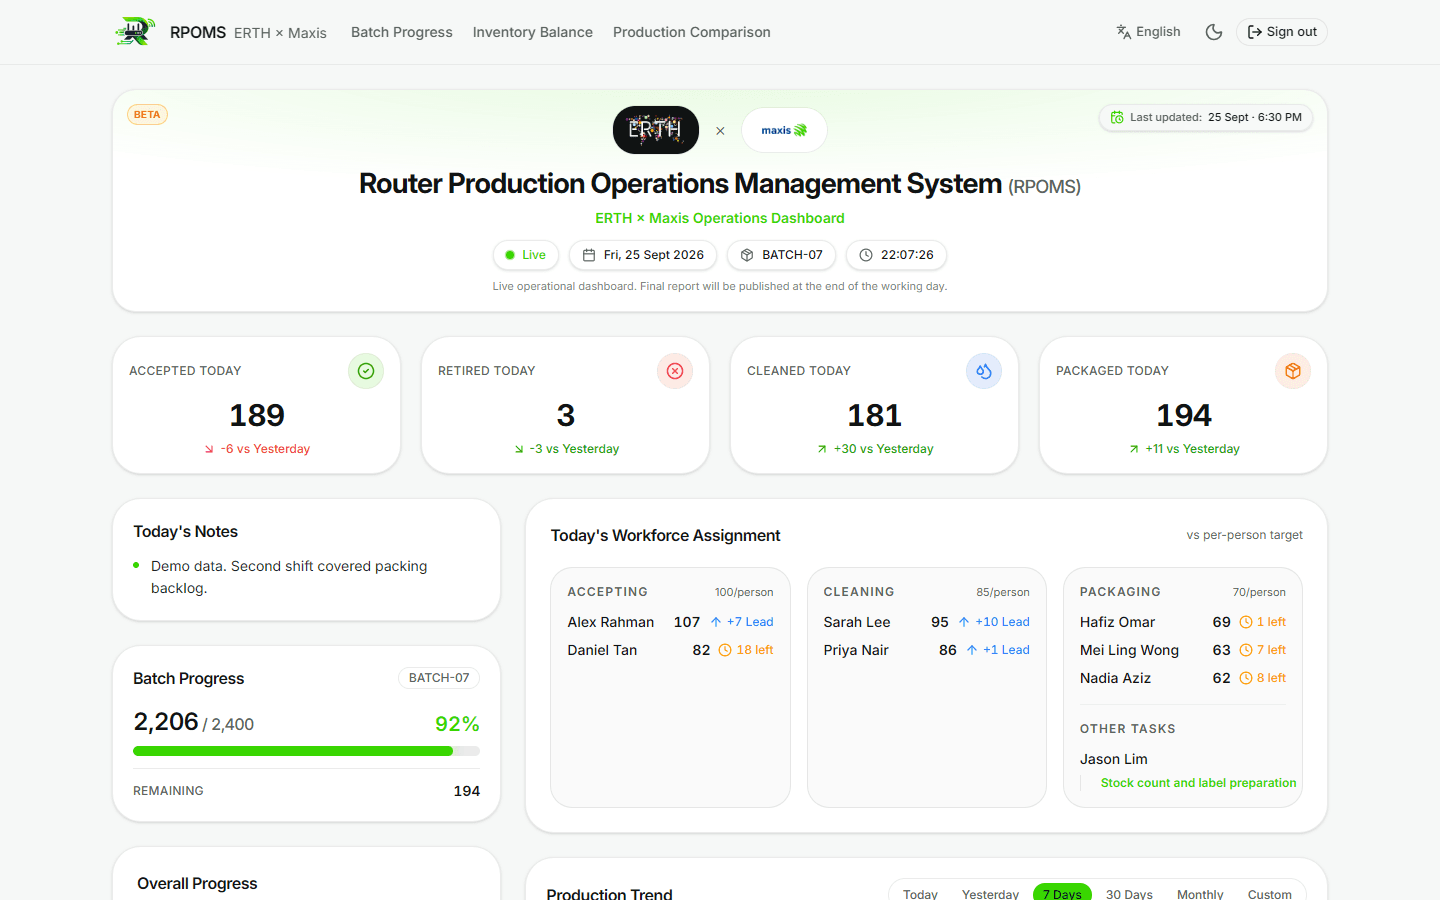
Task: Click Jason Lim under Other Tasks
Action: tap(1114, 759)
